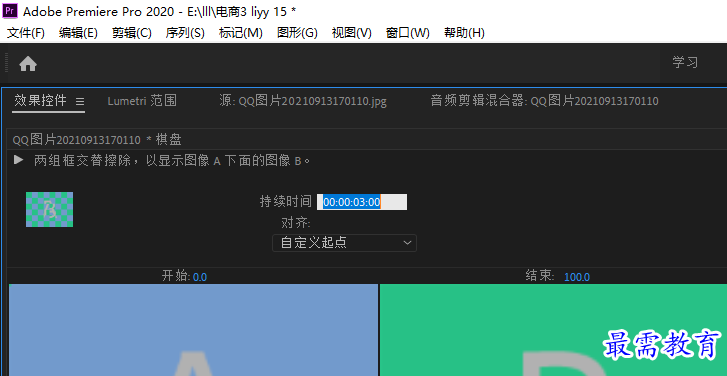The width and height of the screenshot is (727, 376).
Task: Select the 效果控件 tab
Action: [x=40, y=101]
